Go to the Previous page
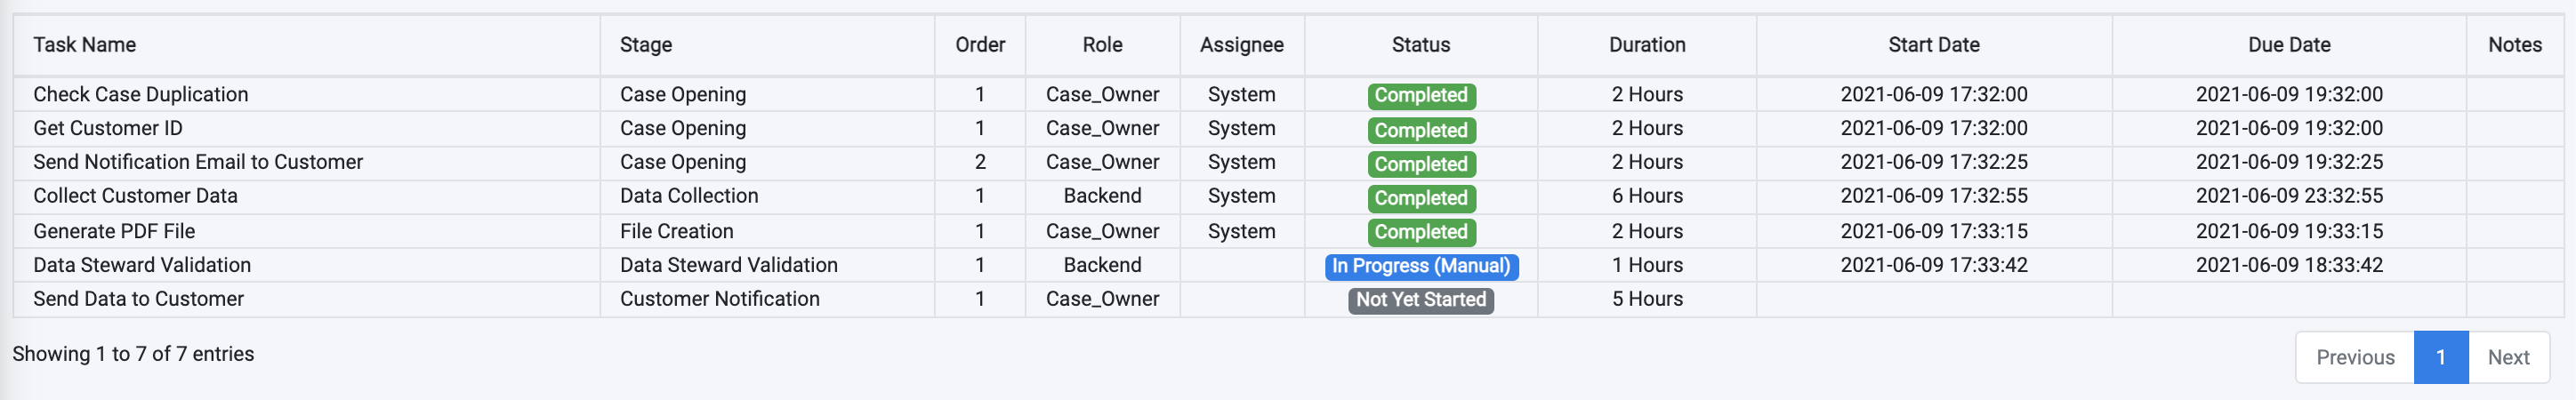Viewport: 2576px width, 400px height. tap(2354, 358)
